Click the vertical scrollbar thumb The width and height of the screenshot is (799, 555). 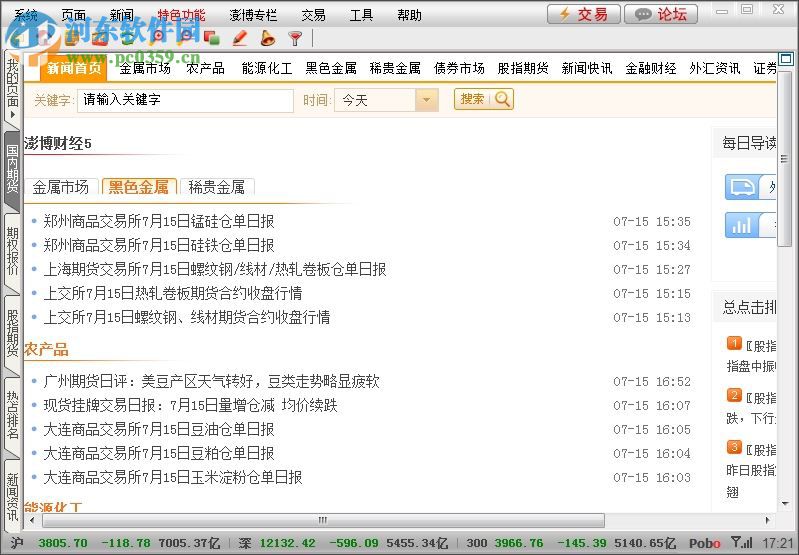[x=785, y=158]
